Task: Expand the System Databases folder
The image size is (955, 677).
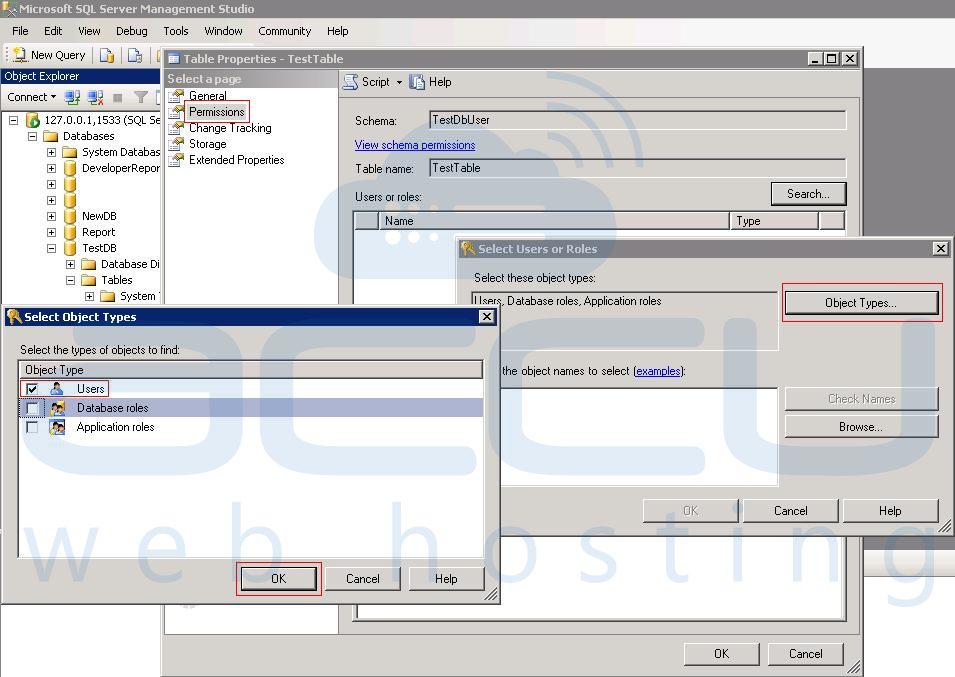Action: 51,152
